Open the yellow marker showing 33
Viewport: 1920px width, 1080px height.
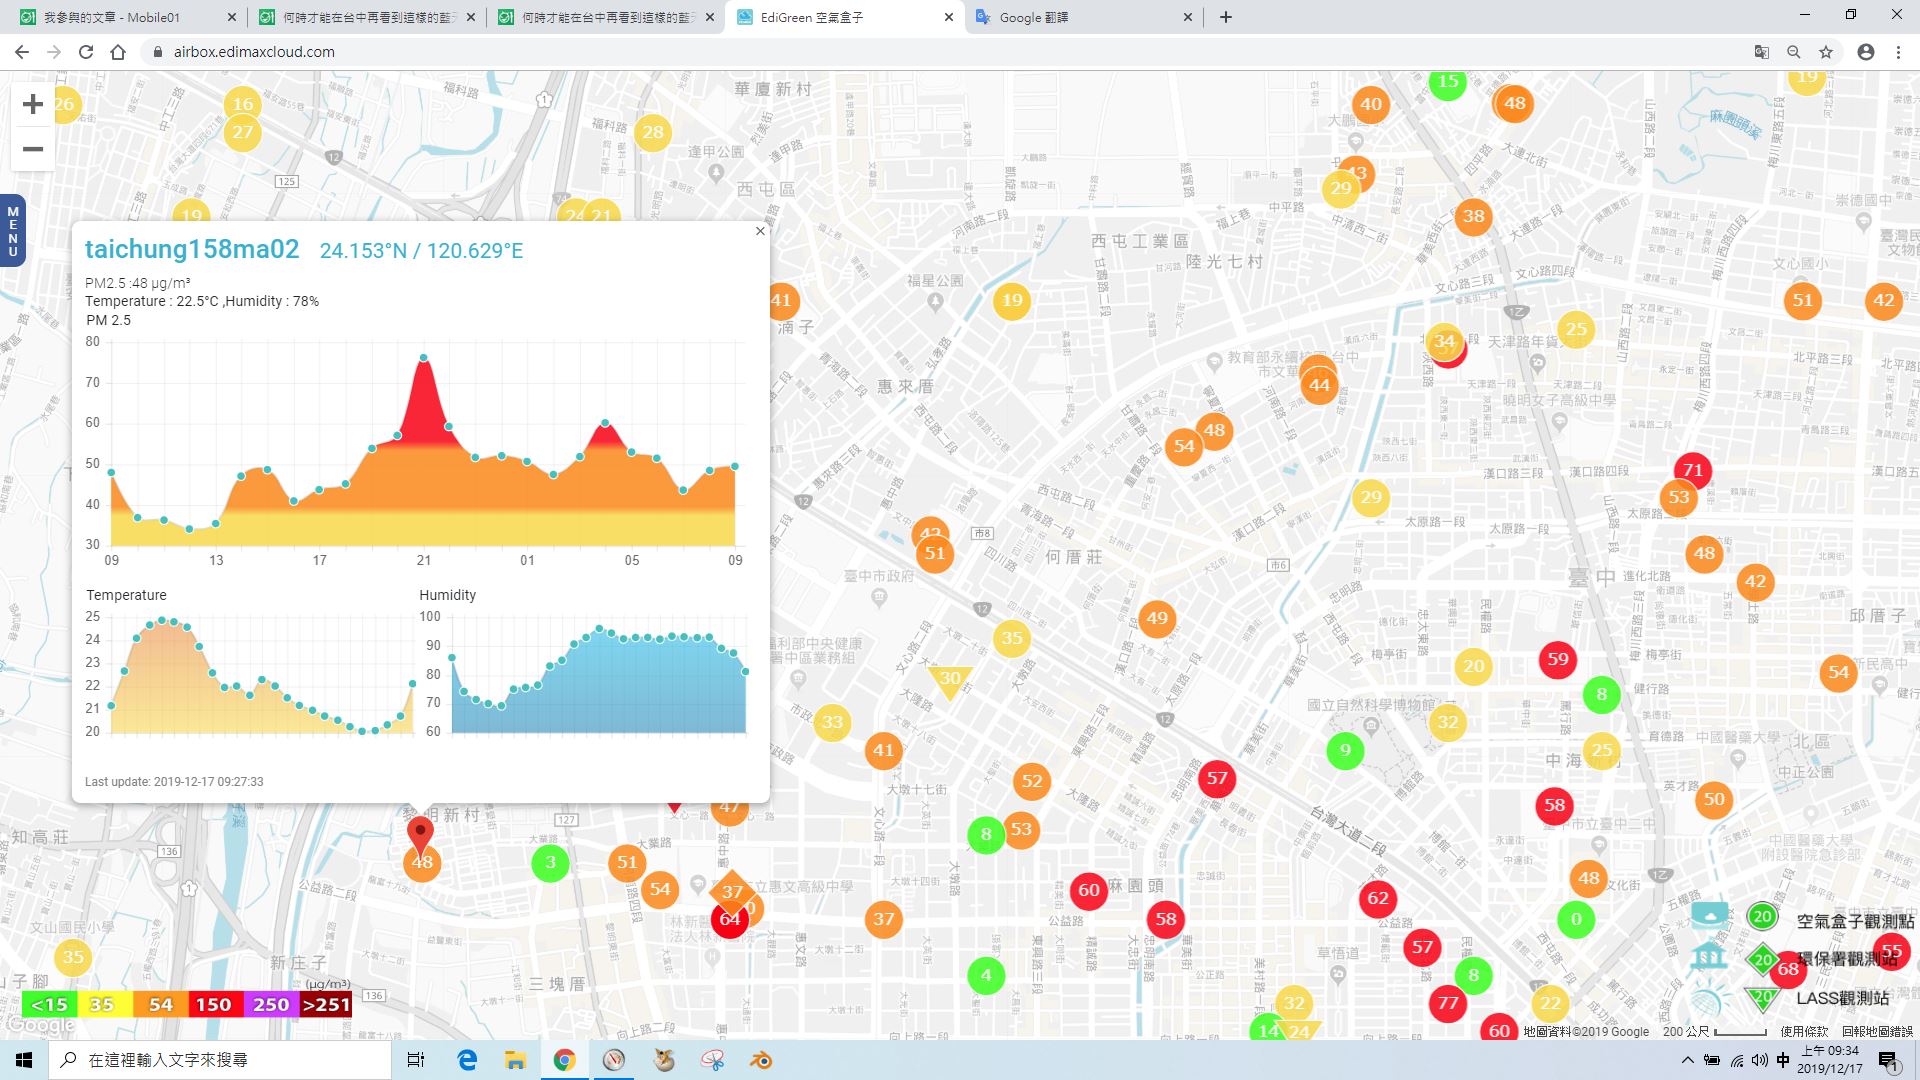click(x=832, y=722)
